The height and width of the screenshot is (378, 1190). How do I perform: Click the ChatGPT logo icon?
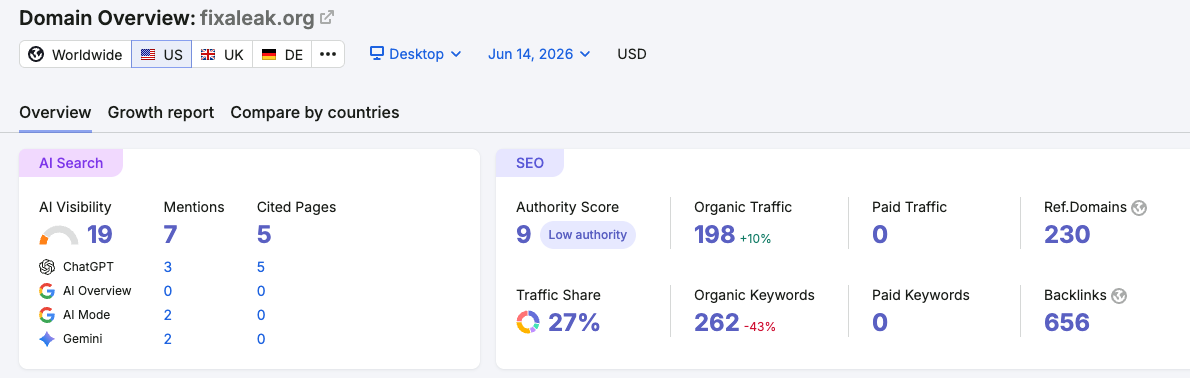[47, 267]
